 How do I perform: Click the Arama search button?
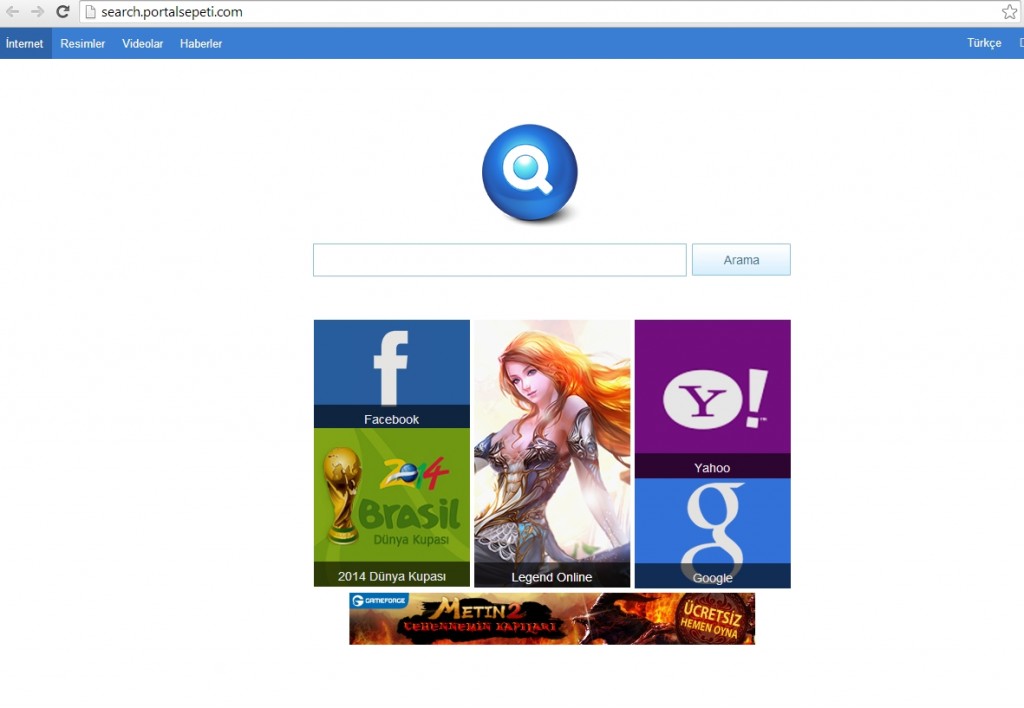(741, 260)
